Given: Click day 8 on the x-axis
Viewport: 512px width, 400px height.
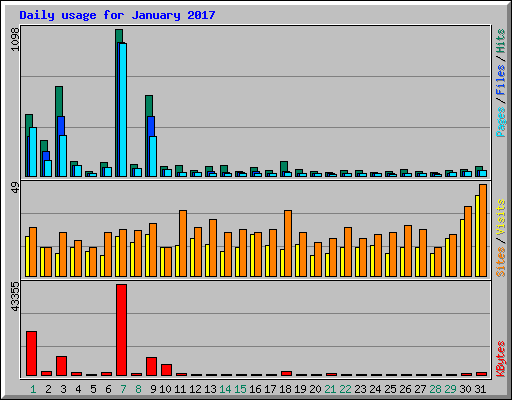Looking at the screenshot, I should pyautogui.click(x=138, y=389).
